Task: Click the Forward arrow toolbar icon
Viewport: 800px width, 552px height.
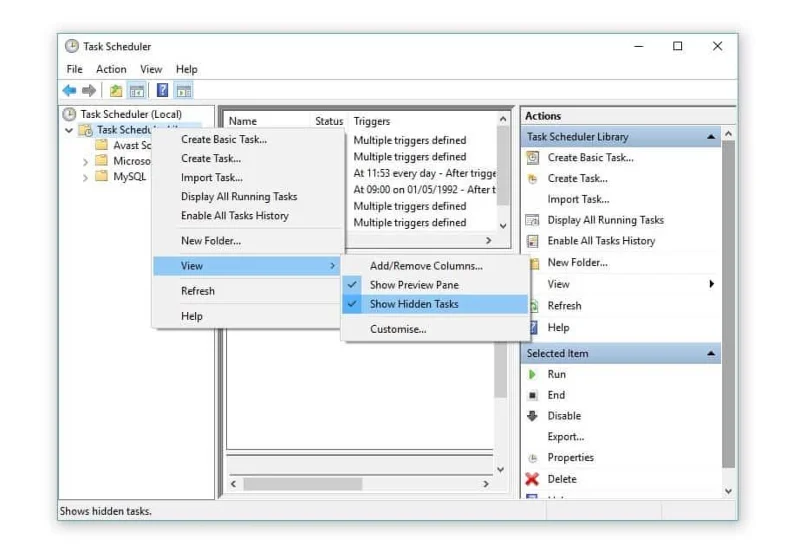Action: tap(89, 91)
